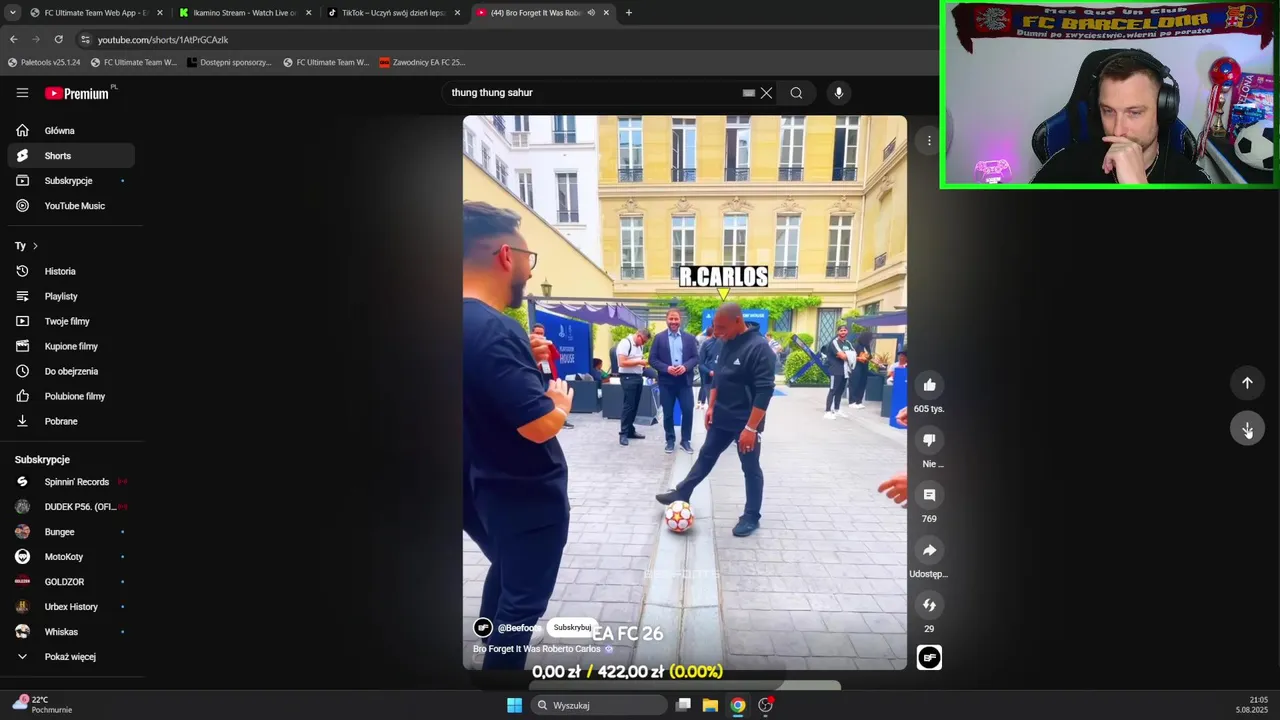The height and width of the screenshot is (720, 1280).
Task: Open the @Beefoots channel name
Action: point(519,628)
